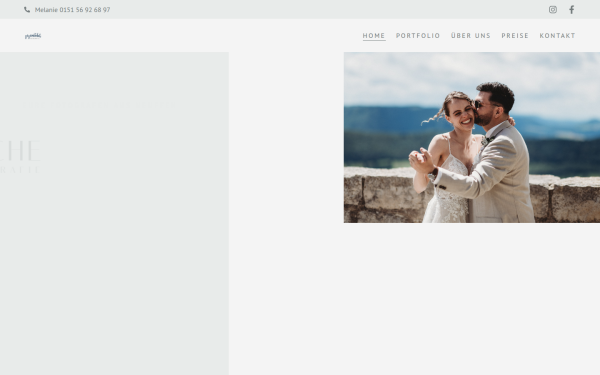This screenshot has height=375, width=600.
Task: Click the wedding couple photo
Action: click(472, 137)
